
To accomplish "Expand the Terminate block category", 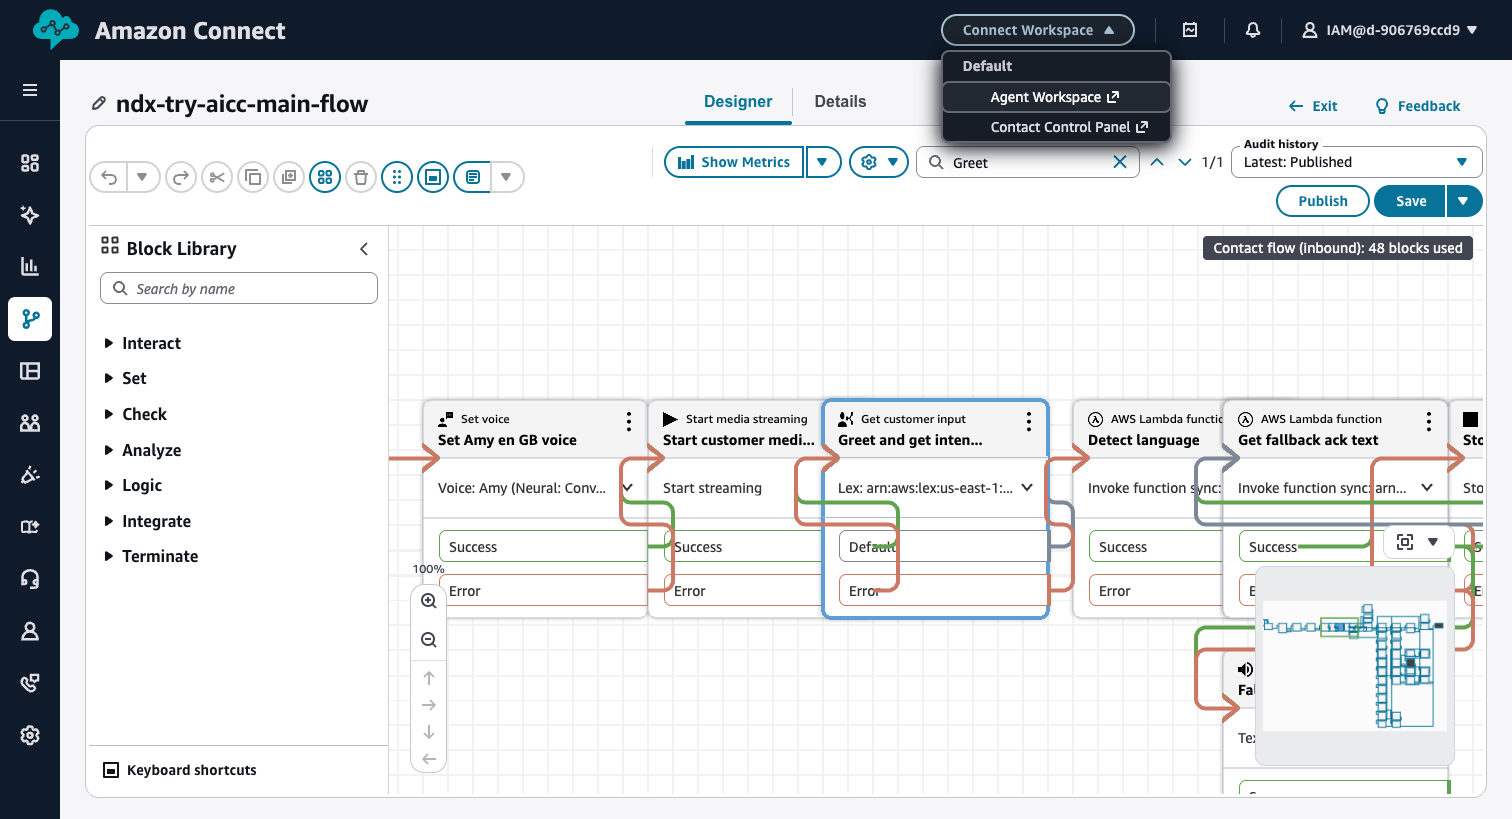I will pyautogui.click(x=150, y=556).
